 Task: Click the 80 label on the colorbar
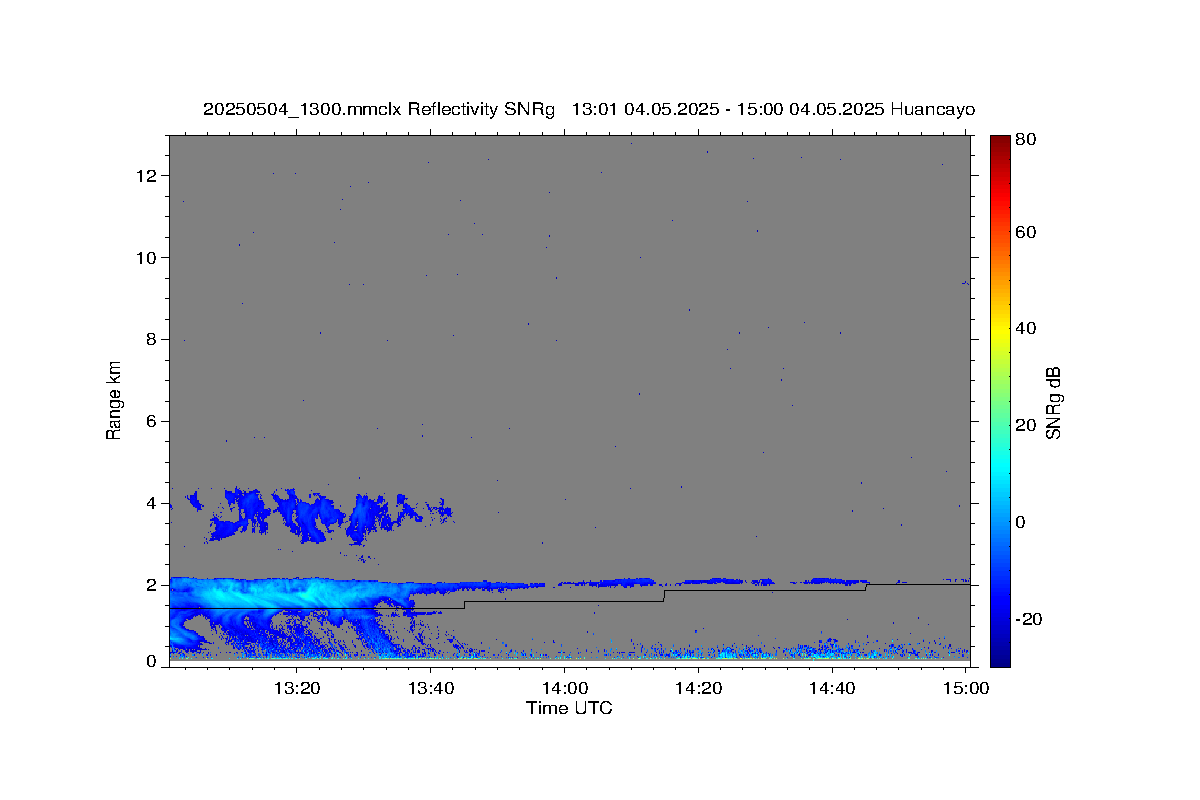(1026, 139)
